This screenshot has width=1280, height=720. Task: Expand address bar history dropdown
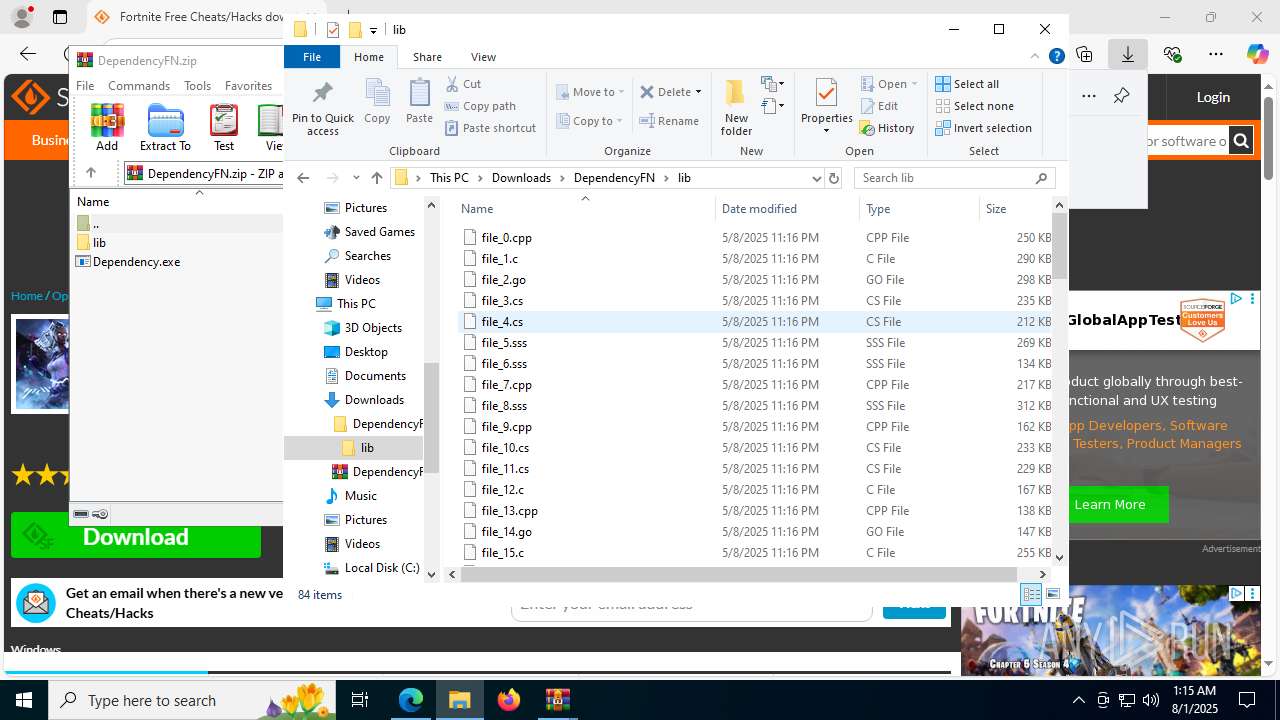tap(816, 178)
